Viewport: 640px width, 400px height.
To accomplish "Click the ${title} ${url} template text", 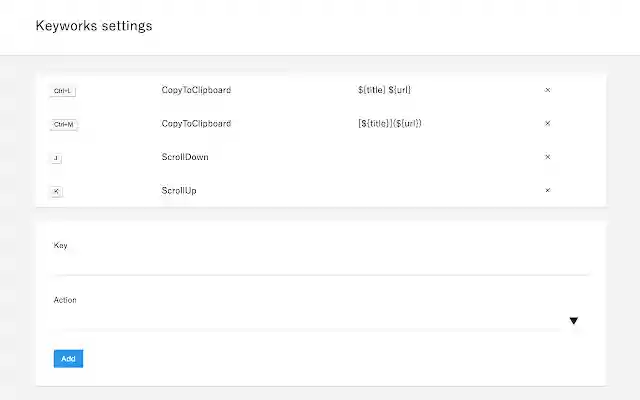I will [x=385, y=90].
